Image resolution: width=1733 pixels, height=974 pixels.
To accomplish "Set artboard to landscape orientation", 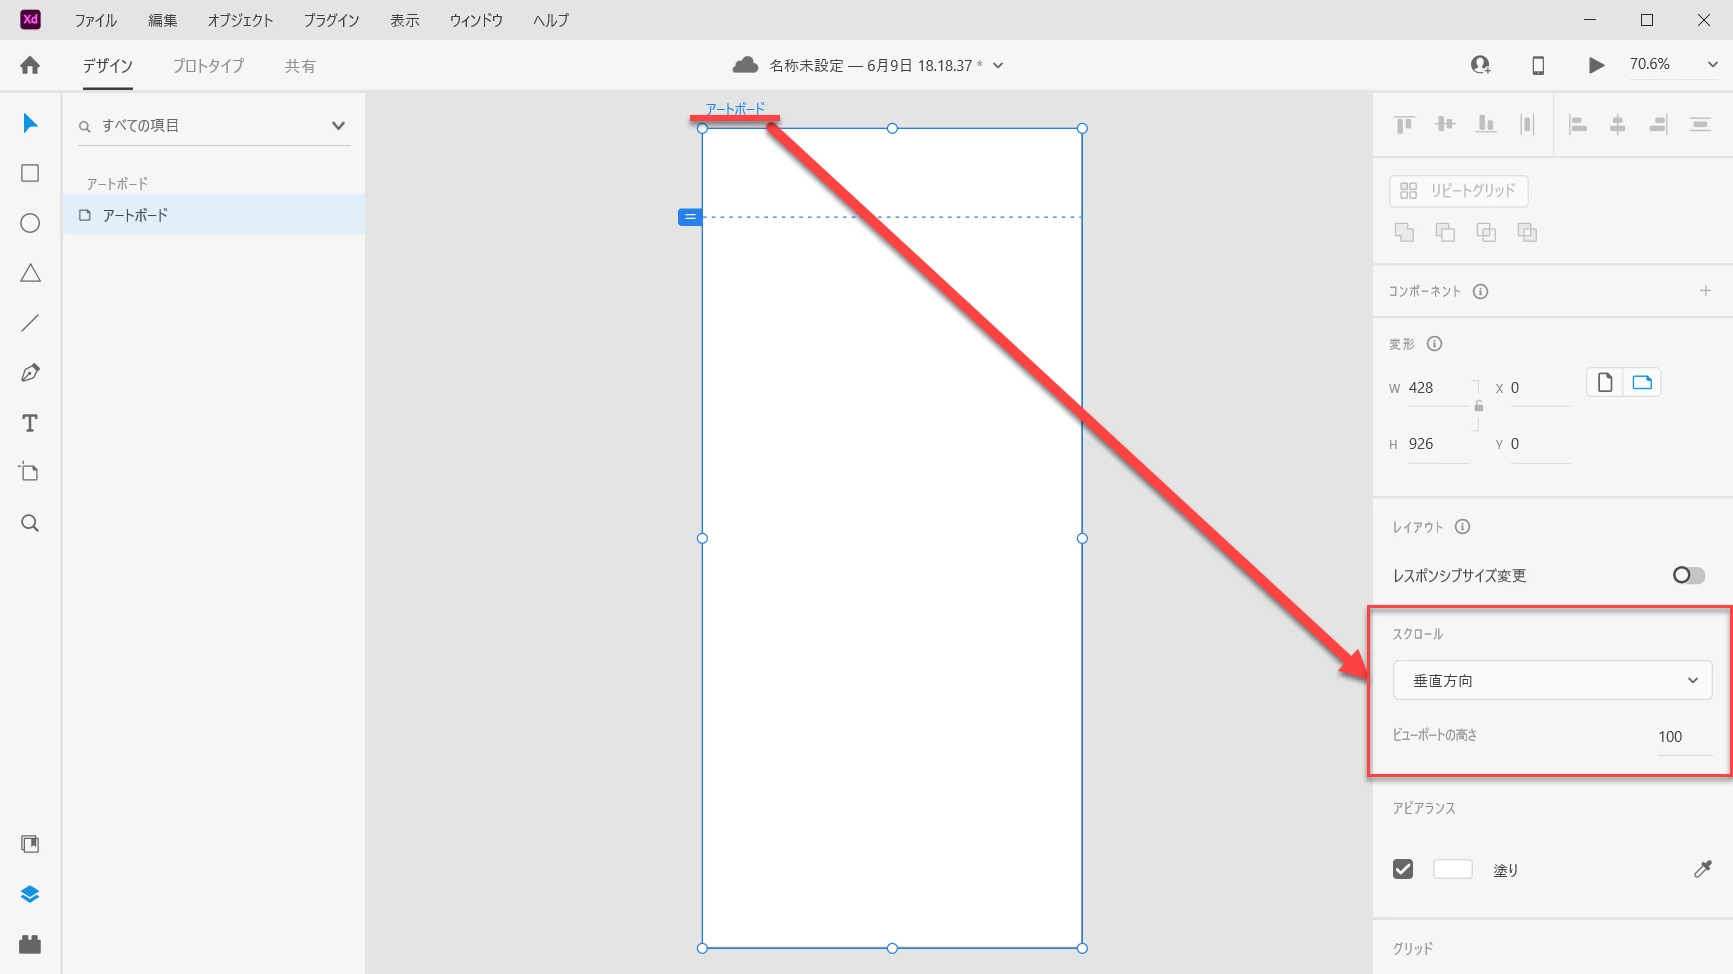I will coord(1642,382).
